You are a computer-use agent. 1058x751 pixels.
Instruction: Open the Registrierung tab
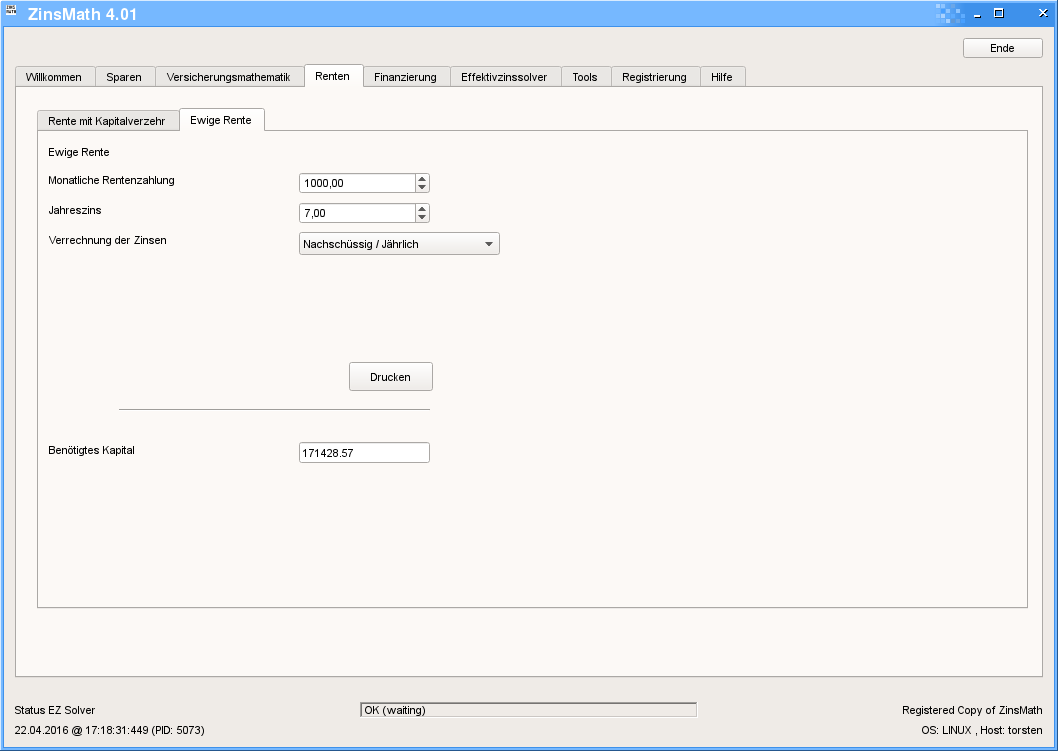pos(654,77)
